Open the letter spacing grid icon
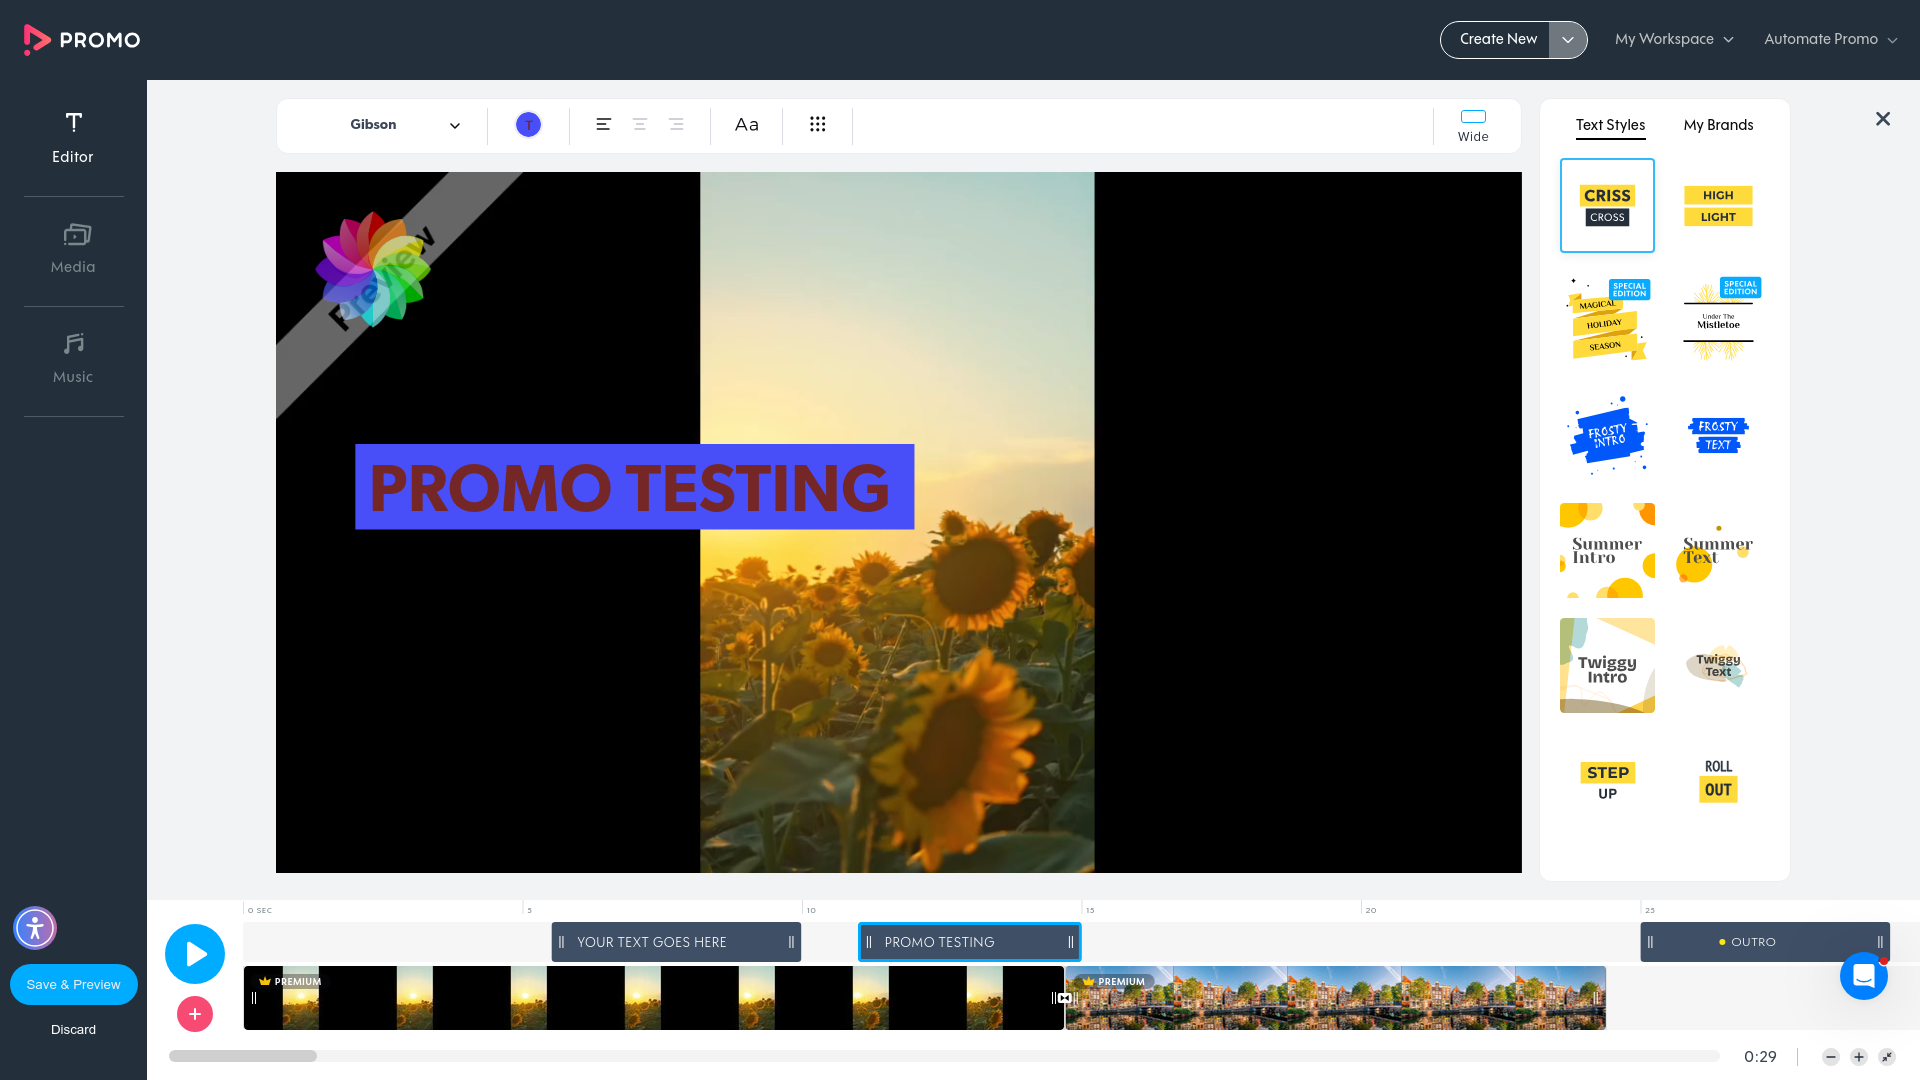 (818, 124)
